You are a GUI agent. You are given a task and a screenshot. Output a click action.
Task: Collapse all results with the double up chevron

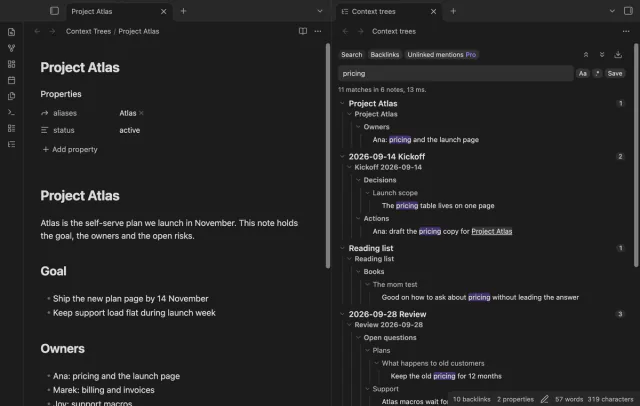[586, 55]
